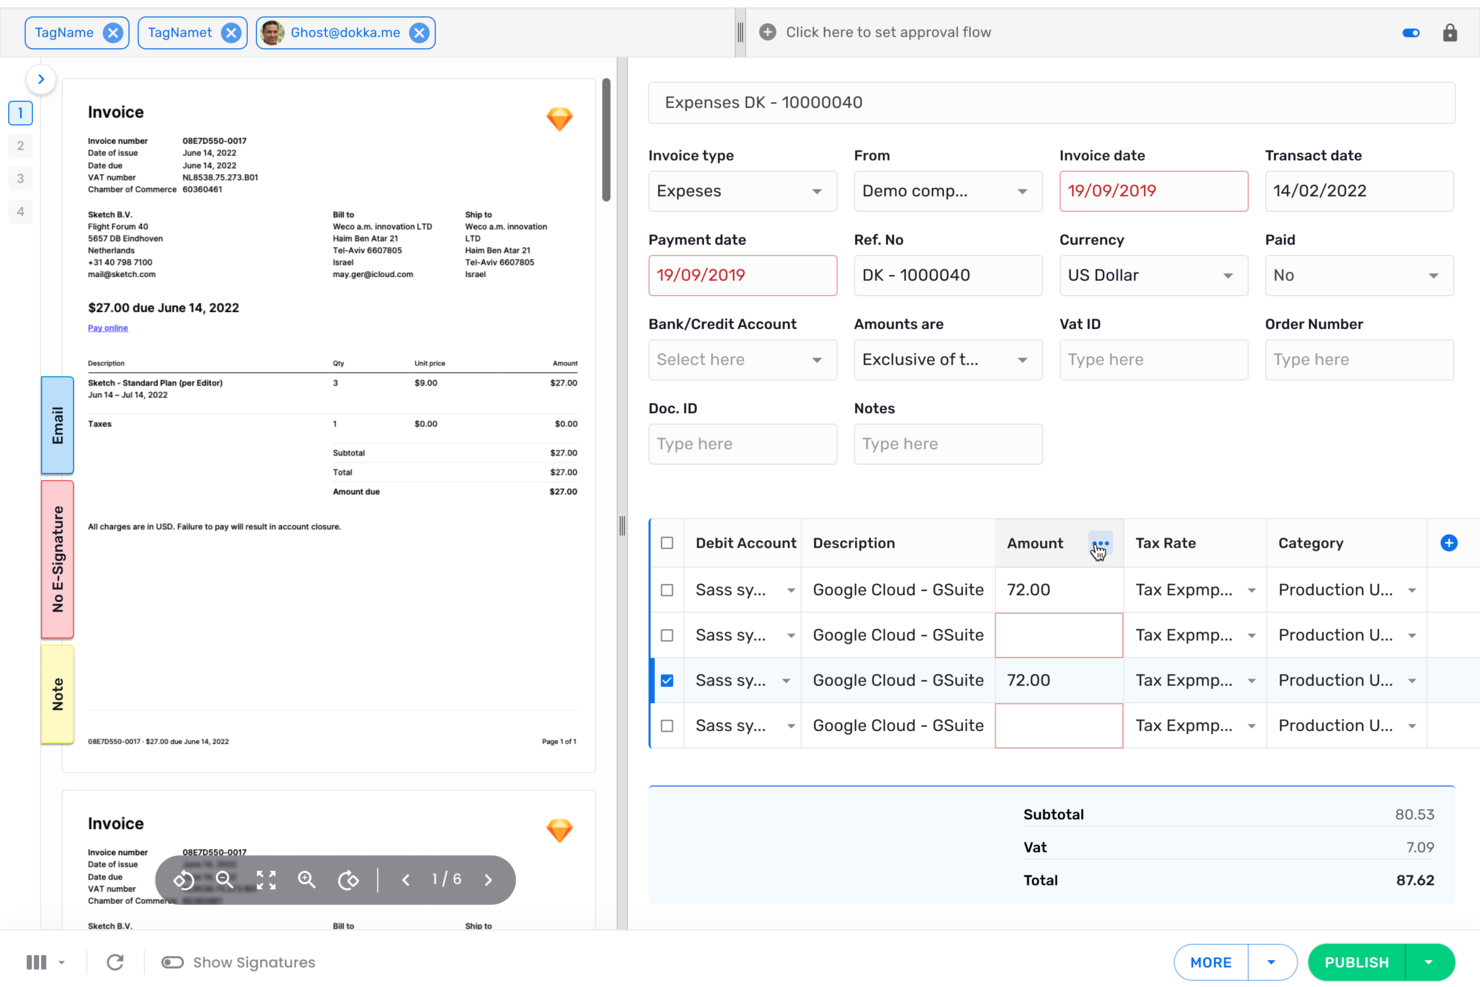Open the Paid status dropdown
Screen dimensions: 1480x987
click(1358, 275)
